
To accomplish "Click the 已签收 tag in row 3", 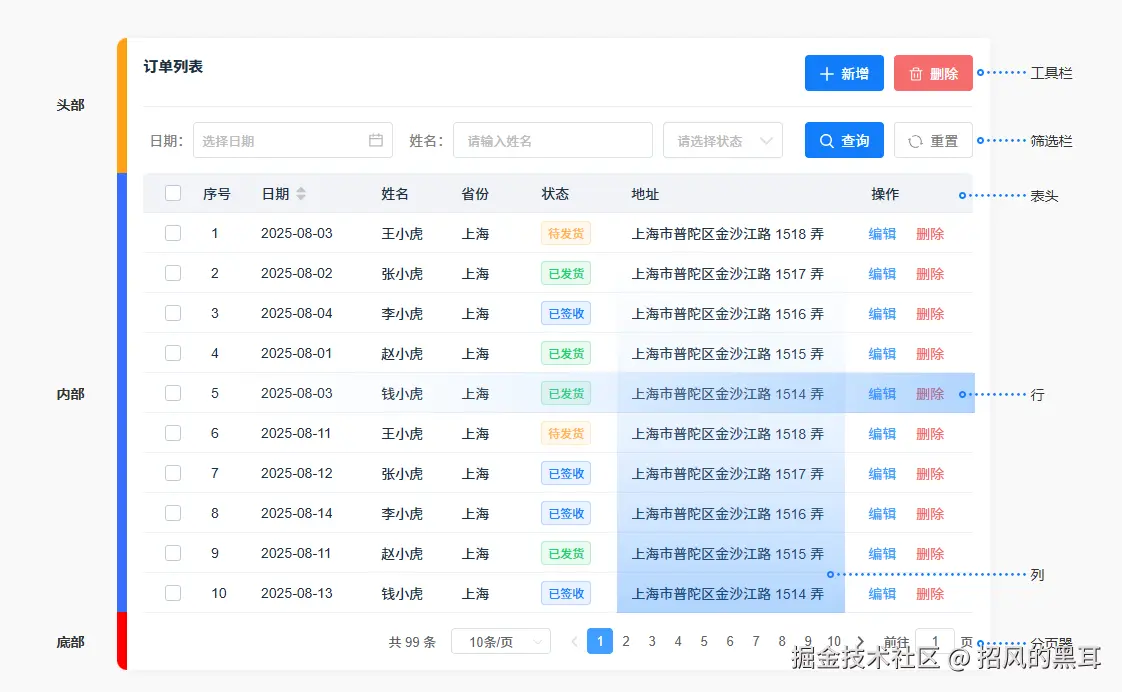I will [x=566, y=313].
